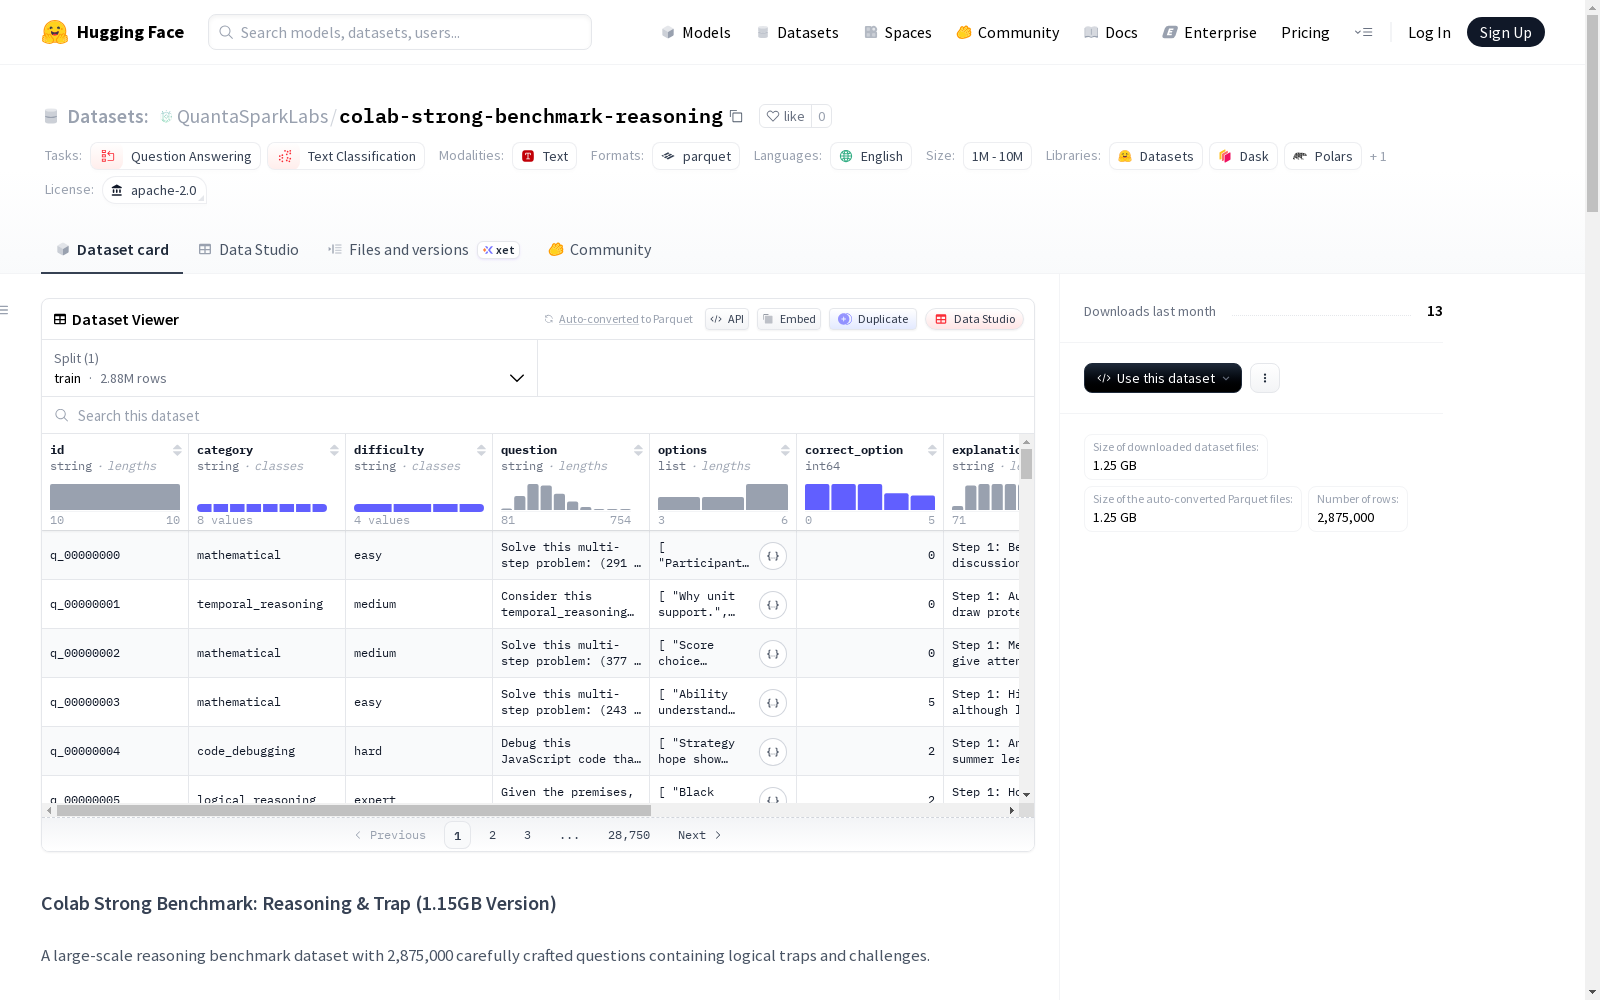
Task: Open the left sidebar table-of-contents icon
Action: (5, 310)
